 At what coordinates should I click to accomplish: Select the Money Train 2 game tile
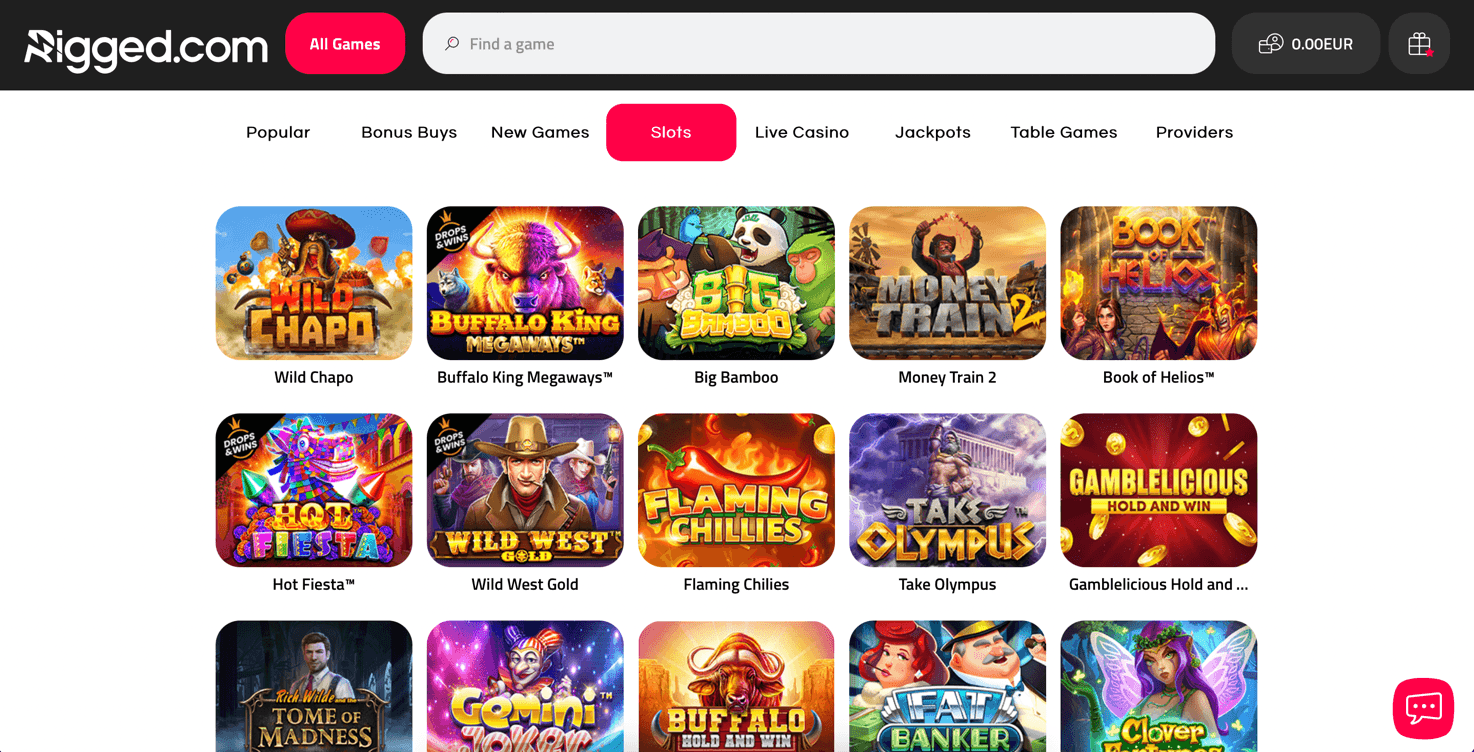[947, 283]
